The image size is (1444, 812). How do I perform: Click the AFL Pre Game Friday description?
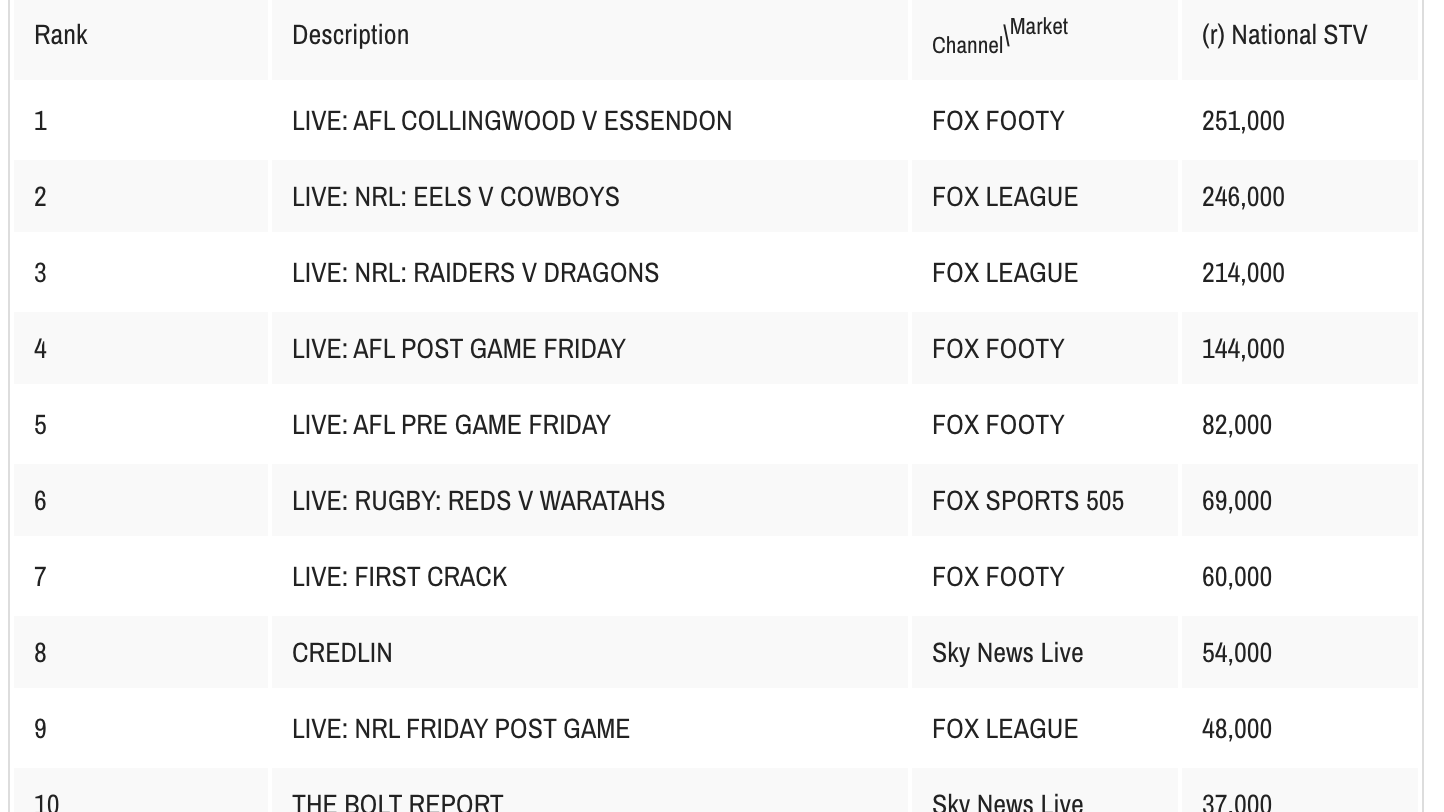click(x=451, y=425)
